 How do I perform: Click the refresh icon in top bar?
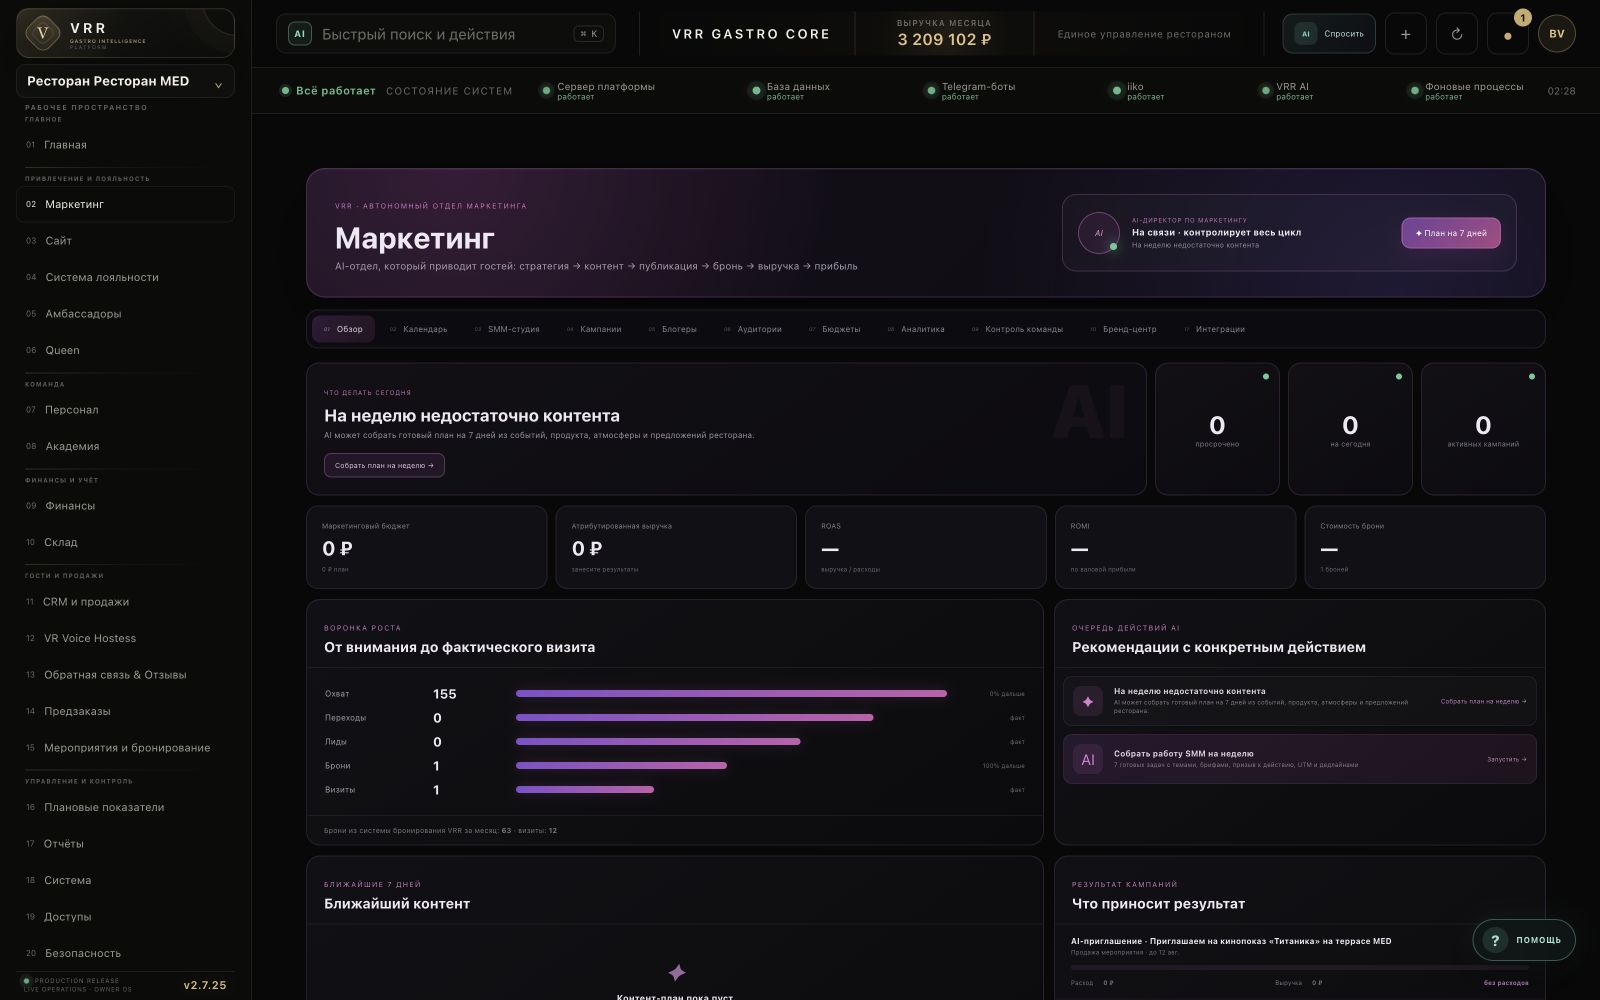pos(1456,34)
